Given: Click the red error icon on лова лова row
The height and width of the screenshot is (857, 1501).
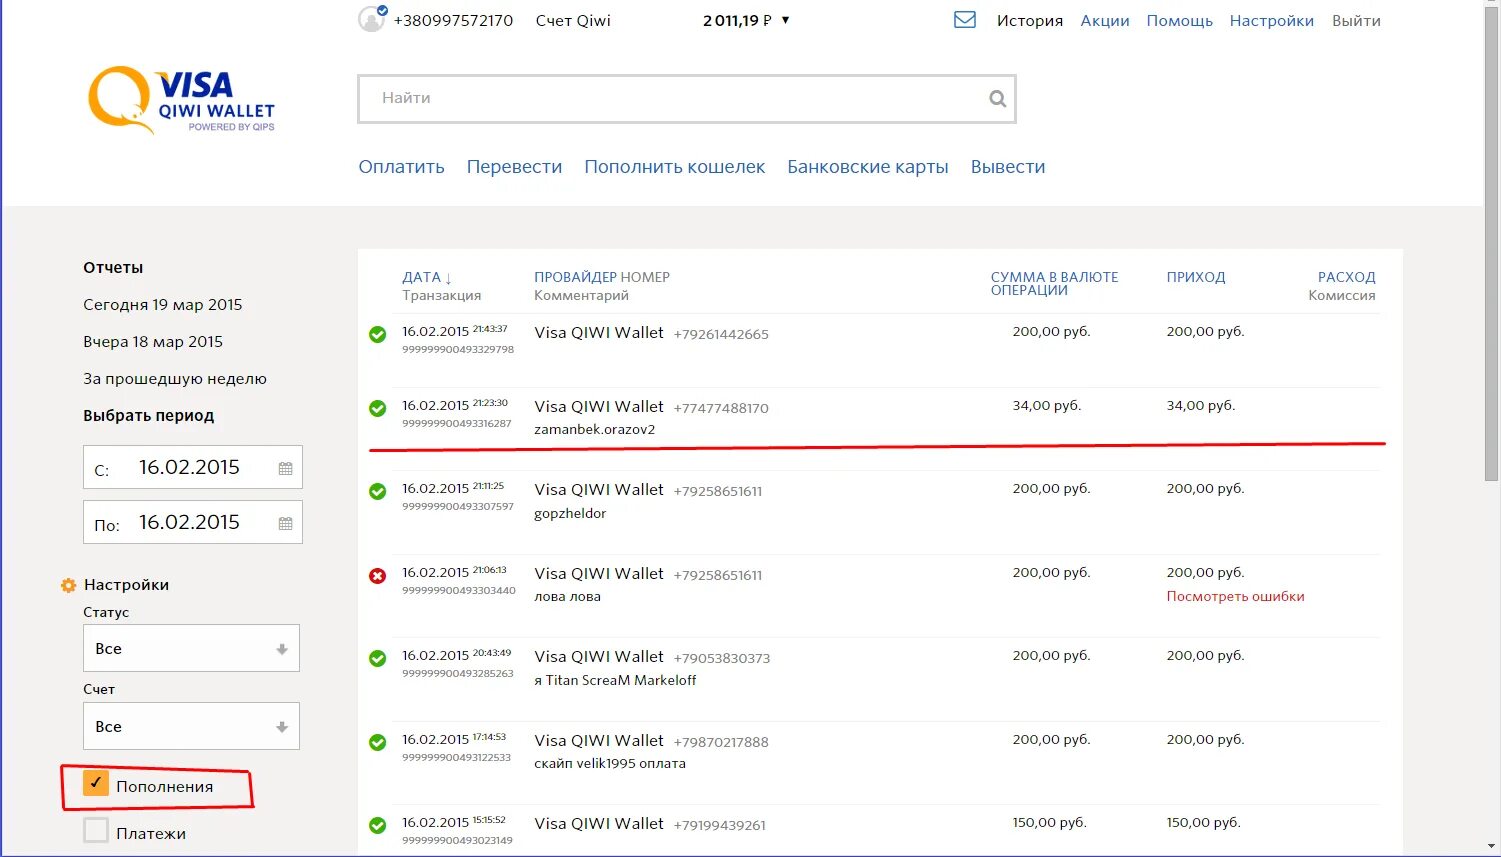Looking at the screenshot, I should click(377, 575).
